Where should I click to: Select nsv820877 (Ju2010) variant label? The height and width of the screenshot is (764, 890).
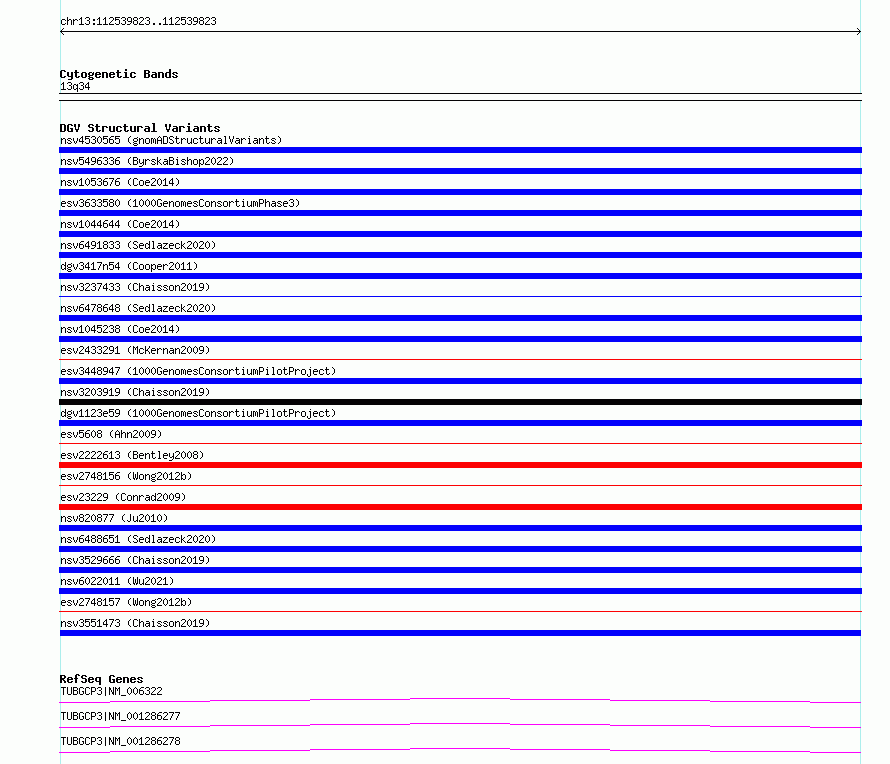click(114, 518)
